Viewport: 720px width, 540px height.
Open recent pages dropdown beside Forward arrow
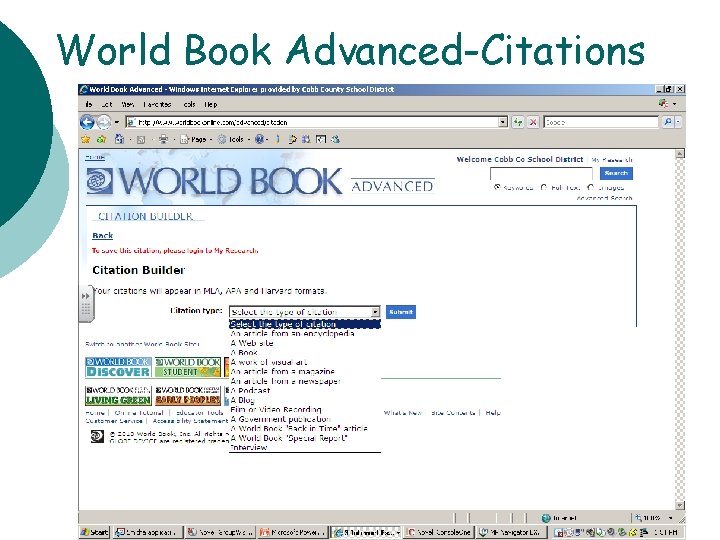point(117,122)
